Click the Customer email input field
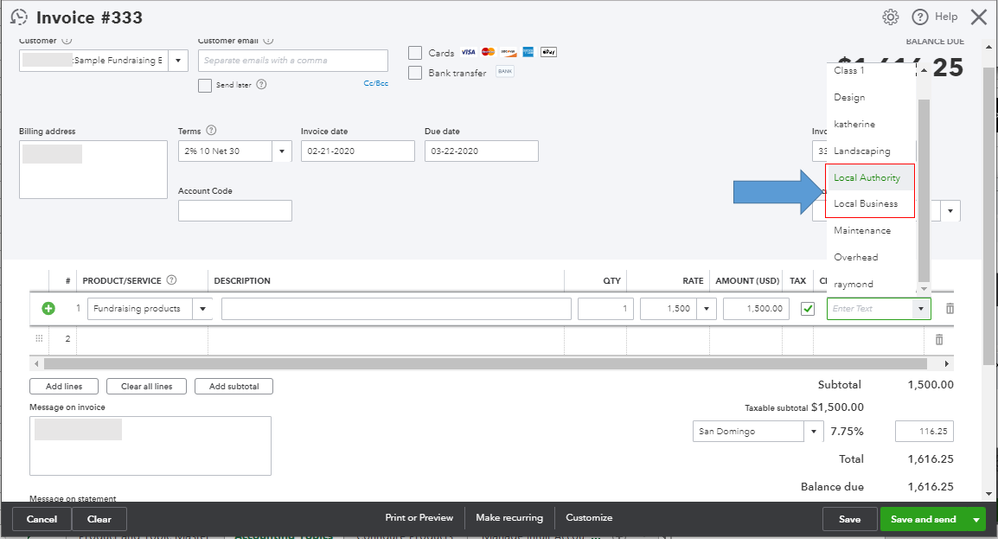Viewport: 998px width, 539px height. coord(293,60)
